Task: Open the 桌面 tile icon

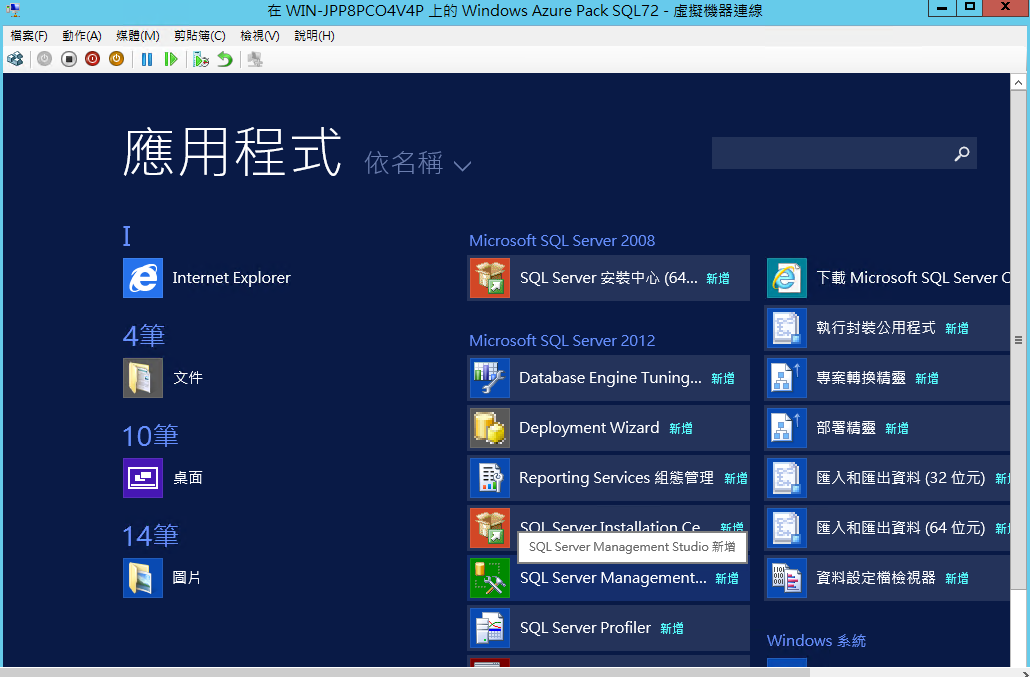Action: 143,477
